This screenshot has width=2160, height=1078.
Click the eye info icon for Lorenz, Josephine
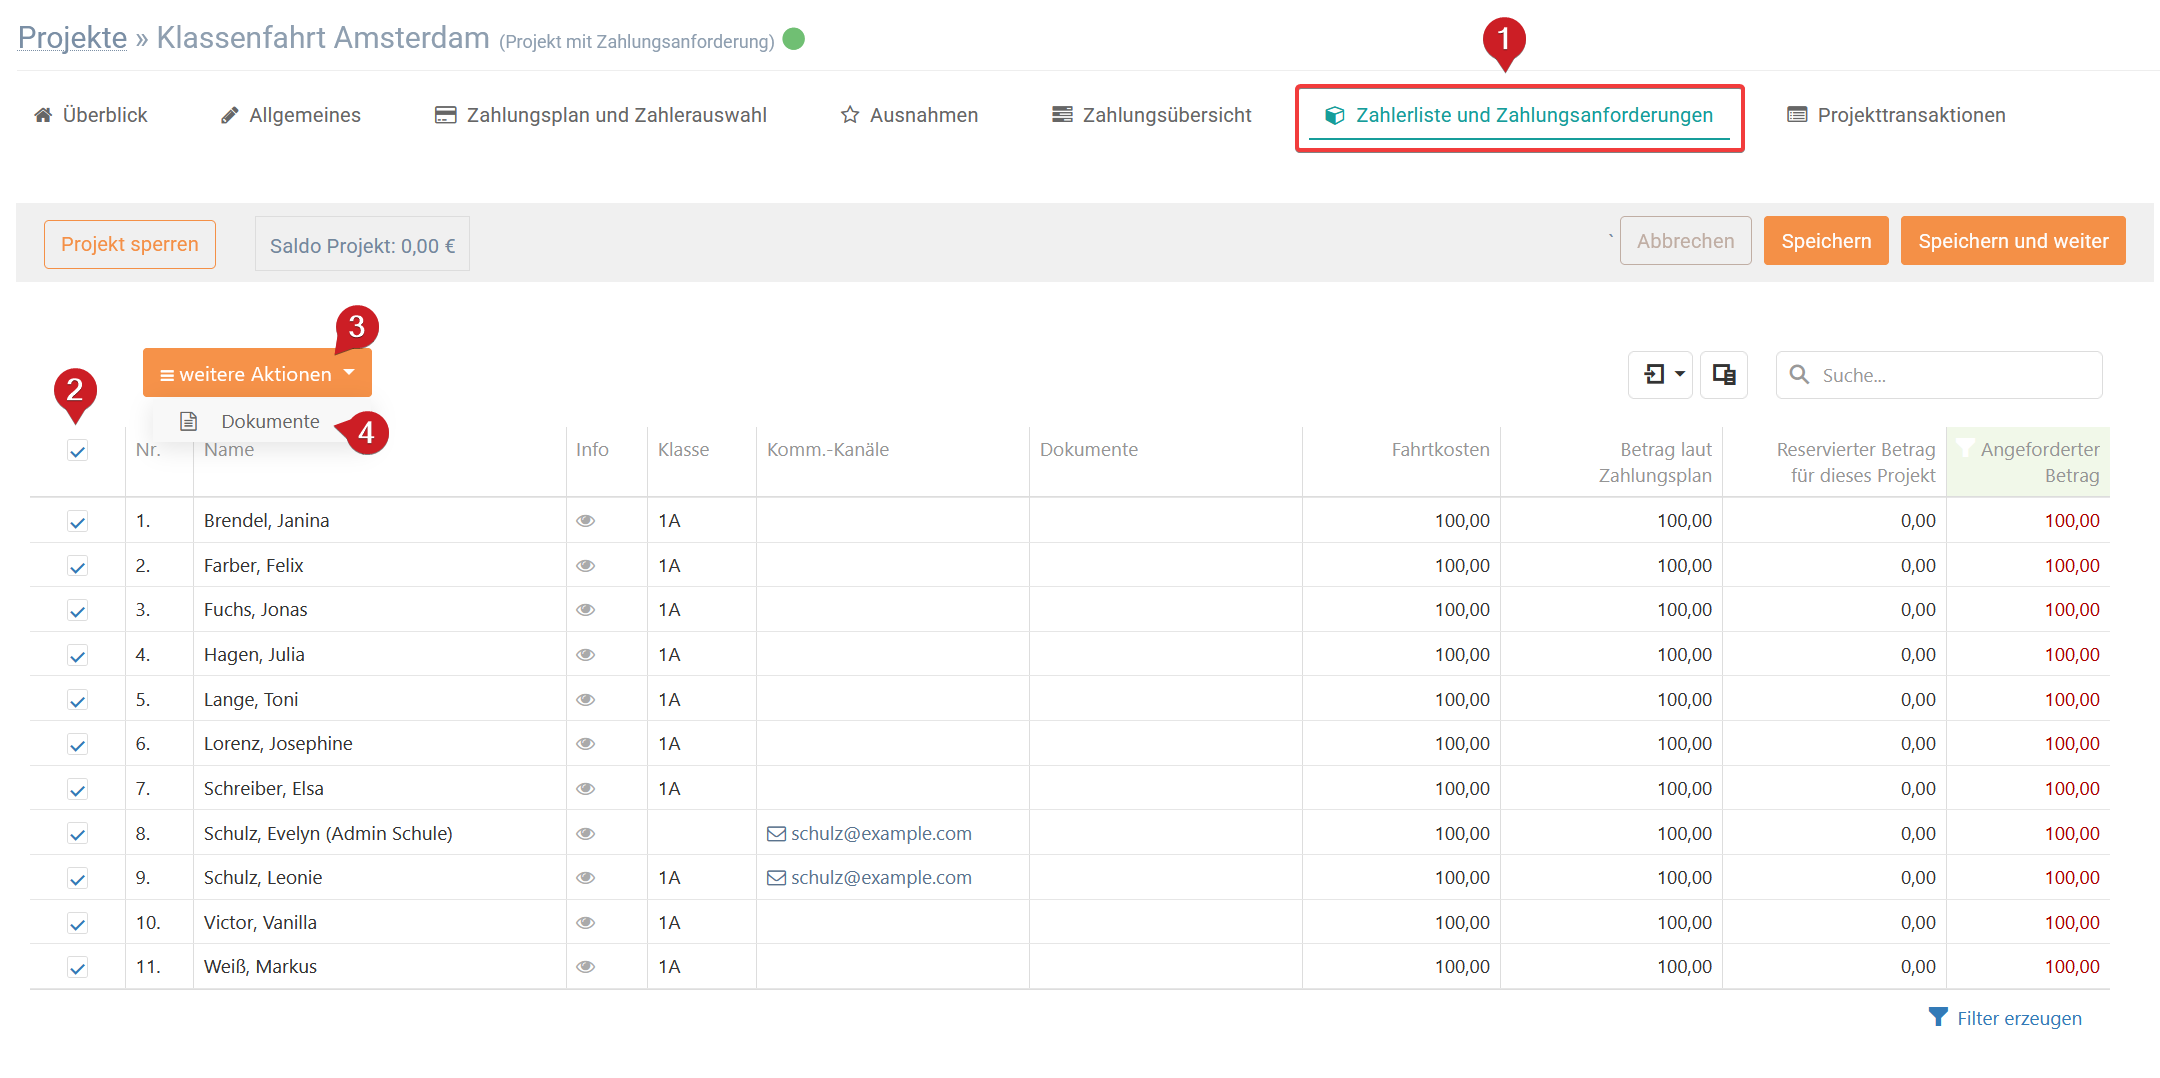coord(586,744)
